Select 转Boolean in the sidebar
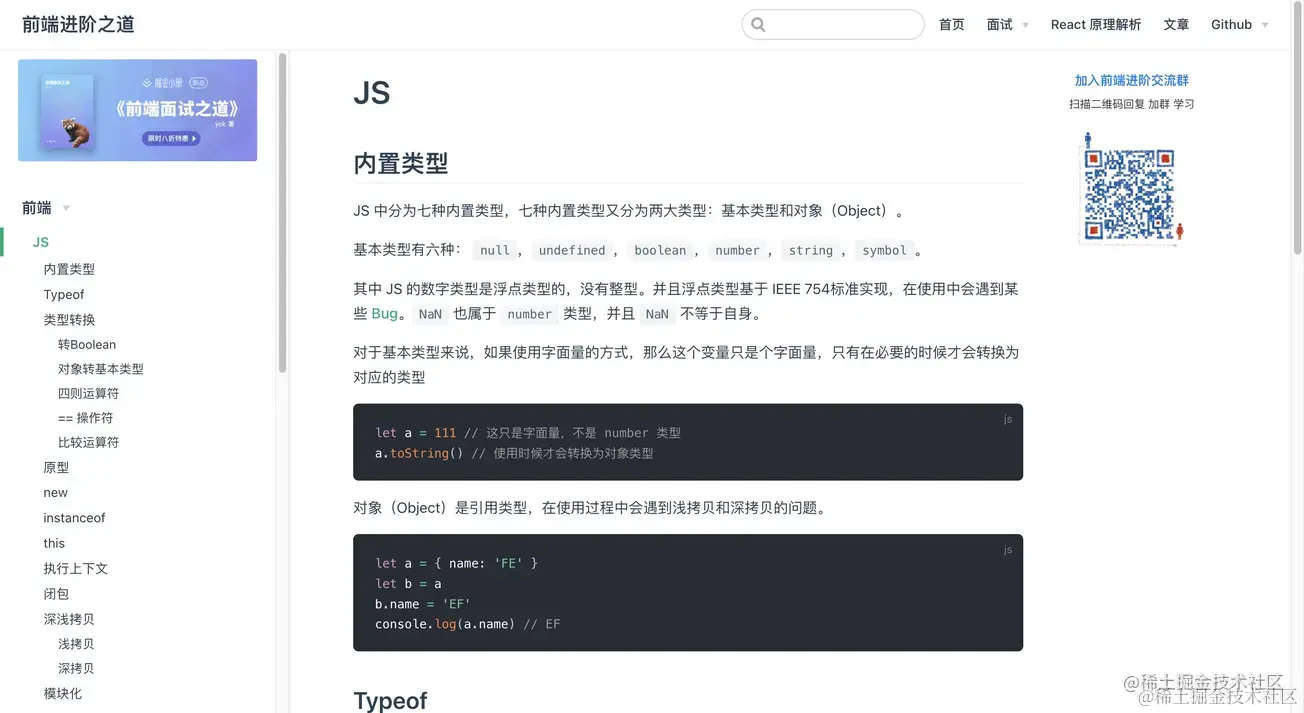 pyautogui.click(x=86, y=344)
